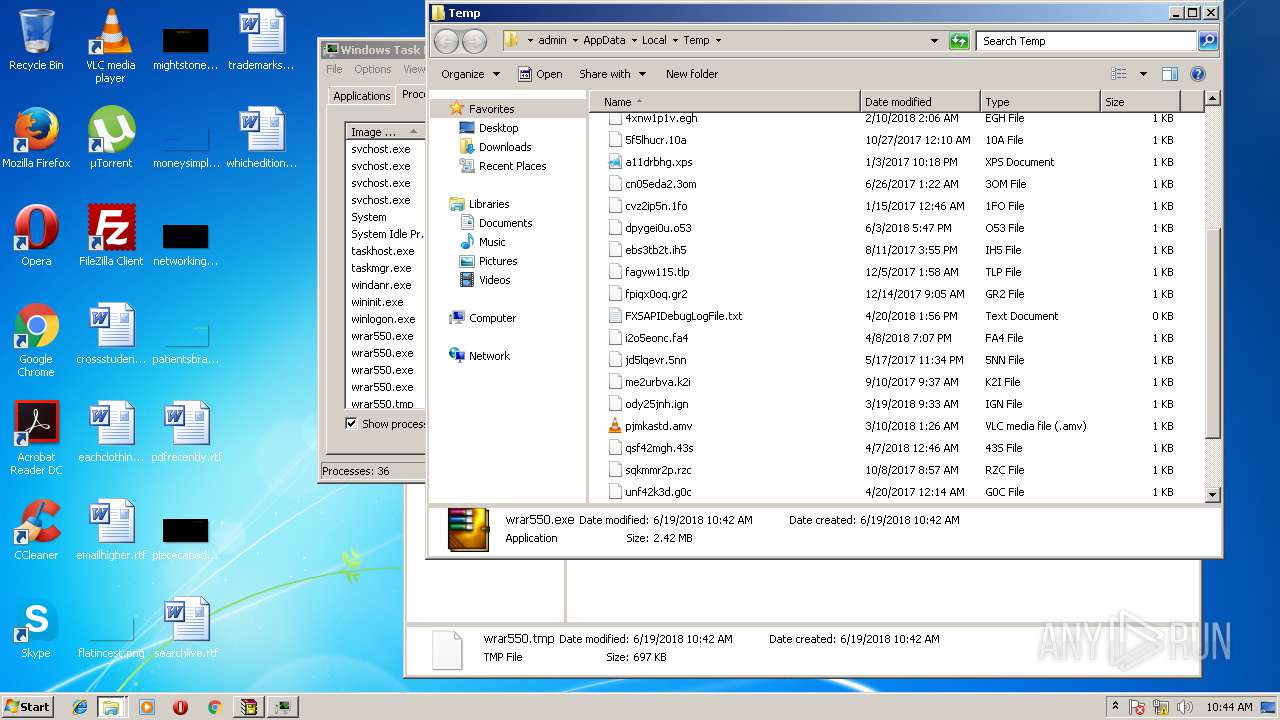Click the Forward navigation arrow in Explorer

474,41
